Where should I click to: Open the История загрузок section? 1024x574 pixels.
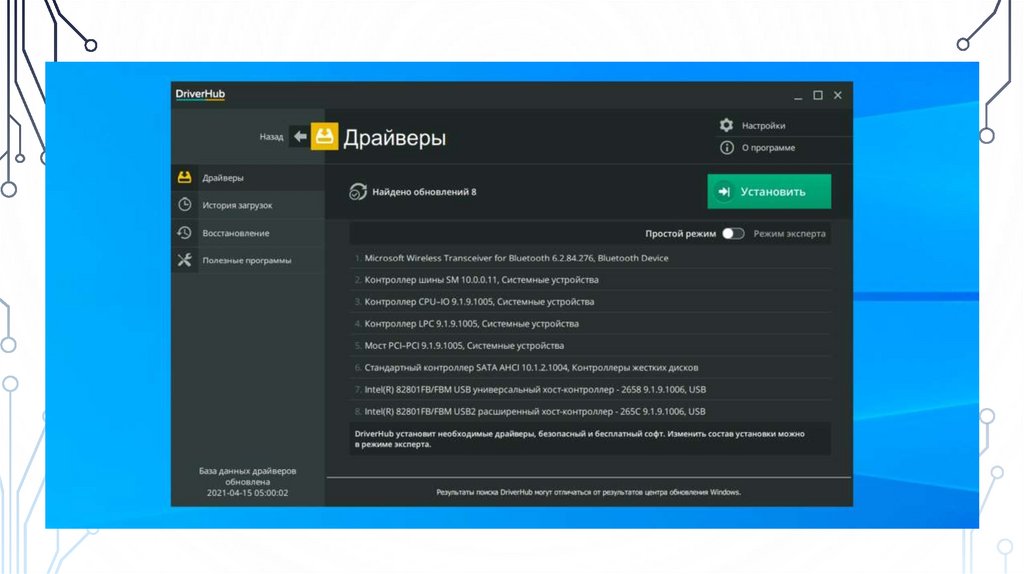point(248,205)
